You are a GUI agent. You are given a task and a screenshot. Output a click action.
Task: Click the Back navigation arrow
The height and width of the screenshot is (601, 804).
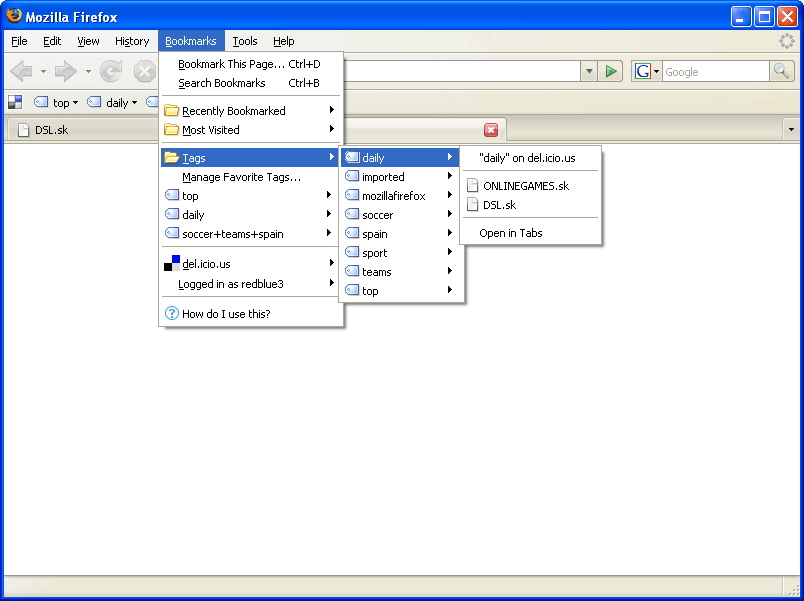22,71
